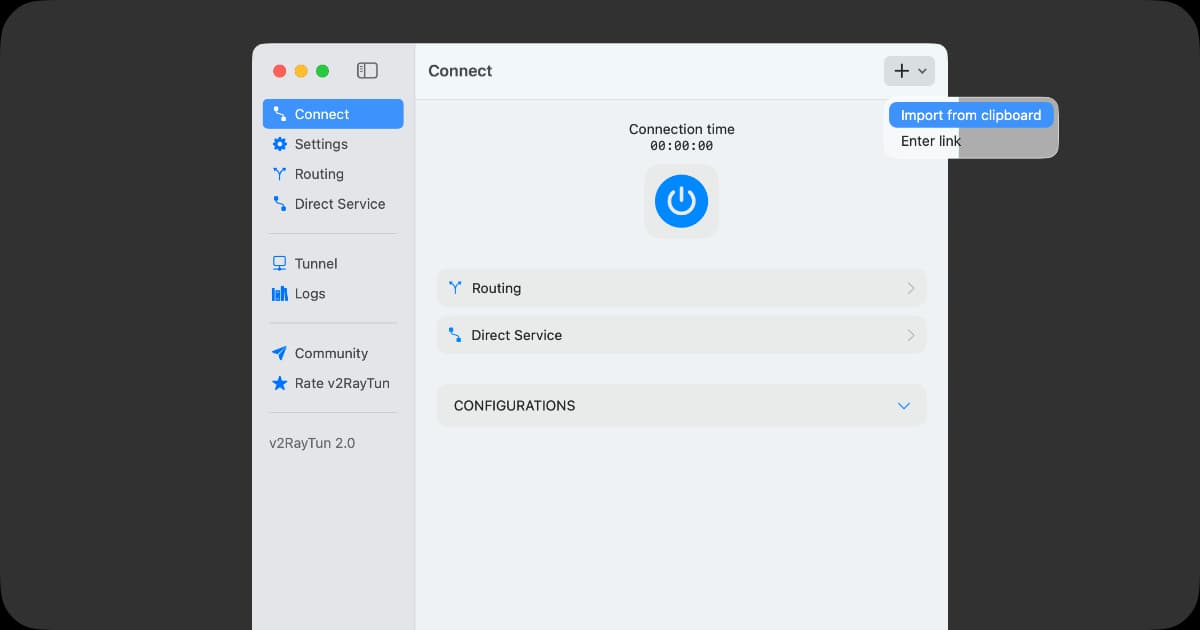The image size is (1200, 630).
Task: Click the Connection time counter
Action: coord(681,146)
